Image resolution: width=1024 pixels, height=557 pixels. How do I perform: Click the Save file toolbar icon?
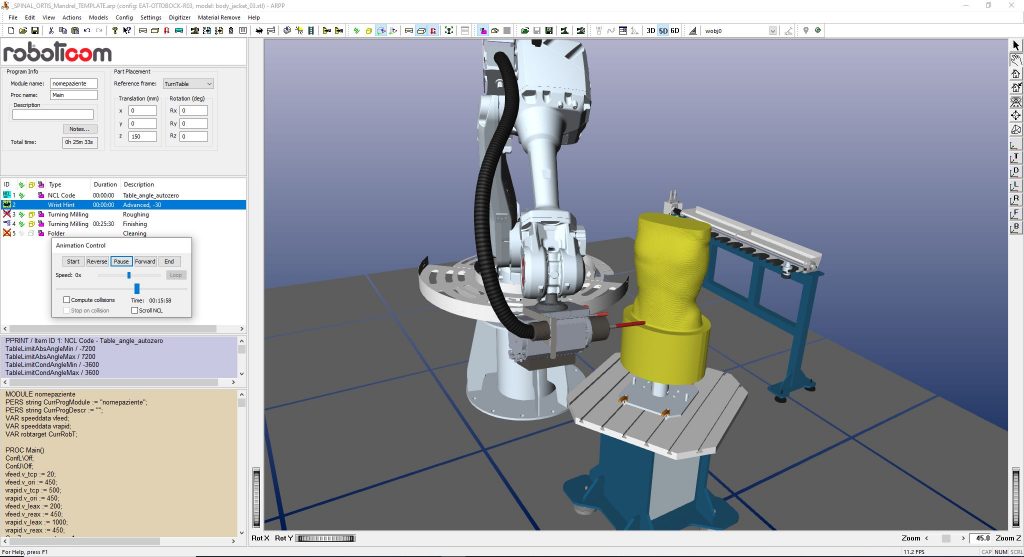[x=32, y=31]
